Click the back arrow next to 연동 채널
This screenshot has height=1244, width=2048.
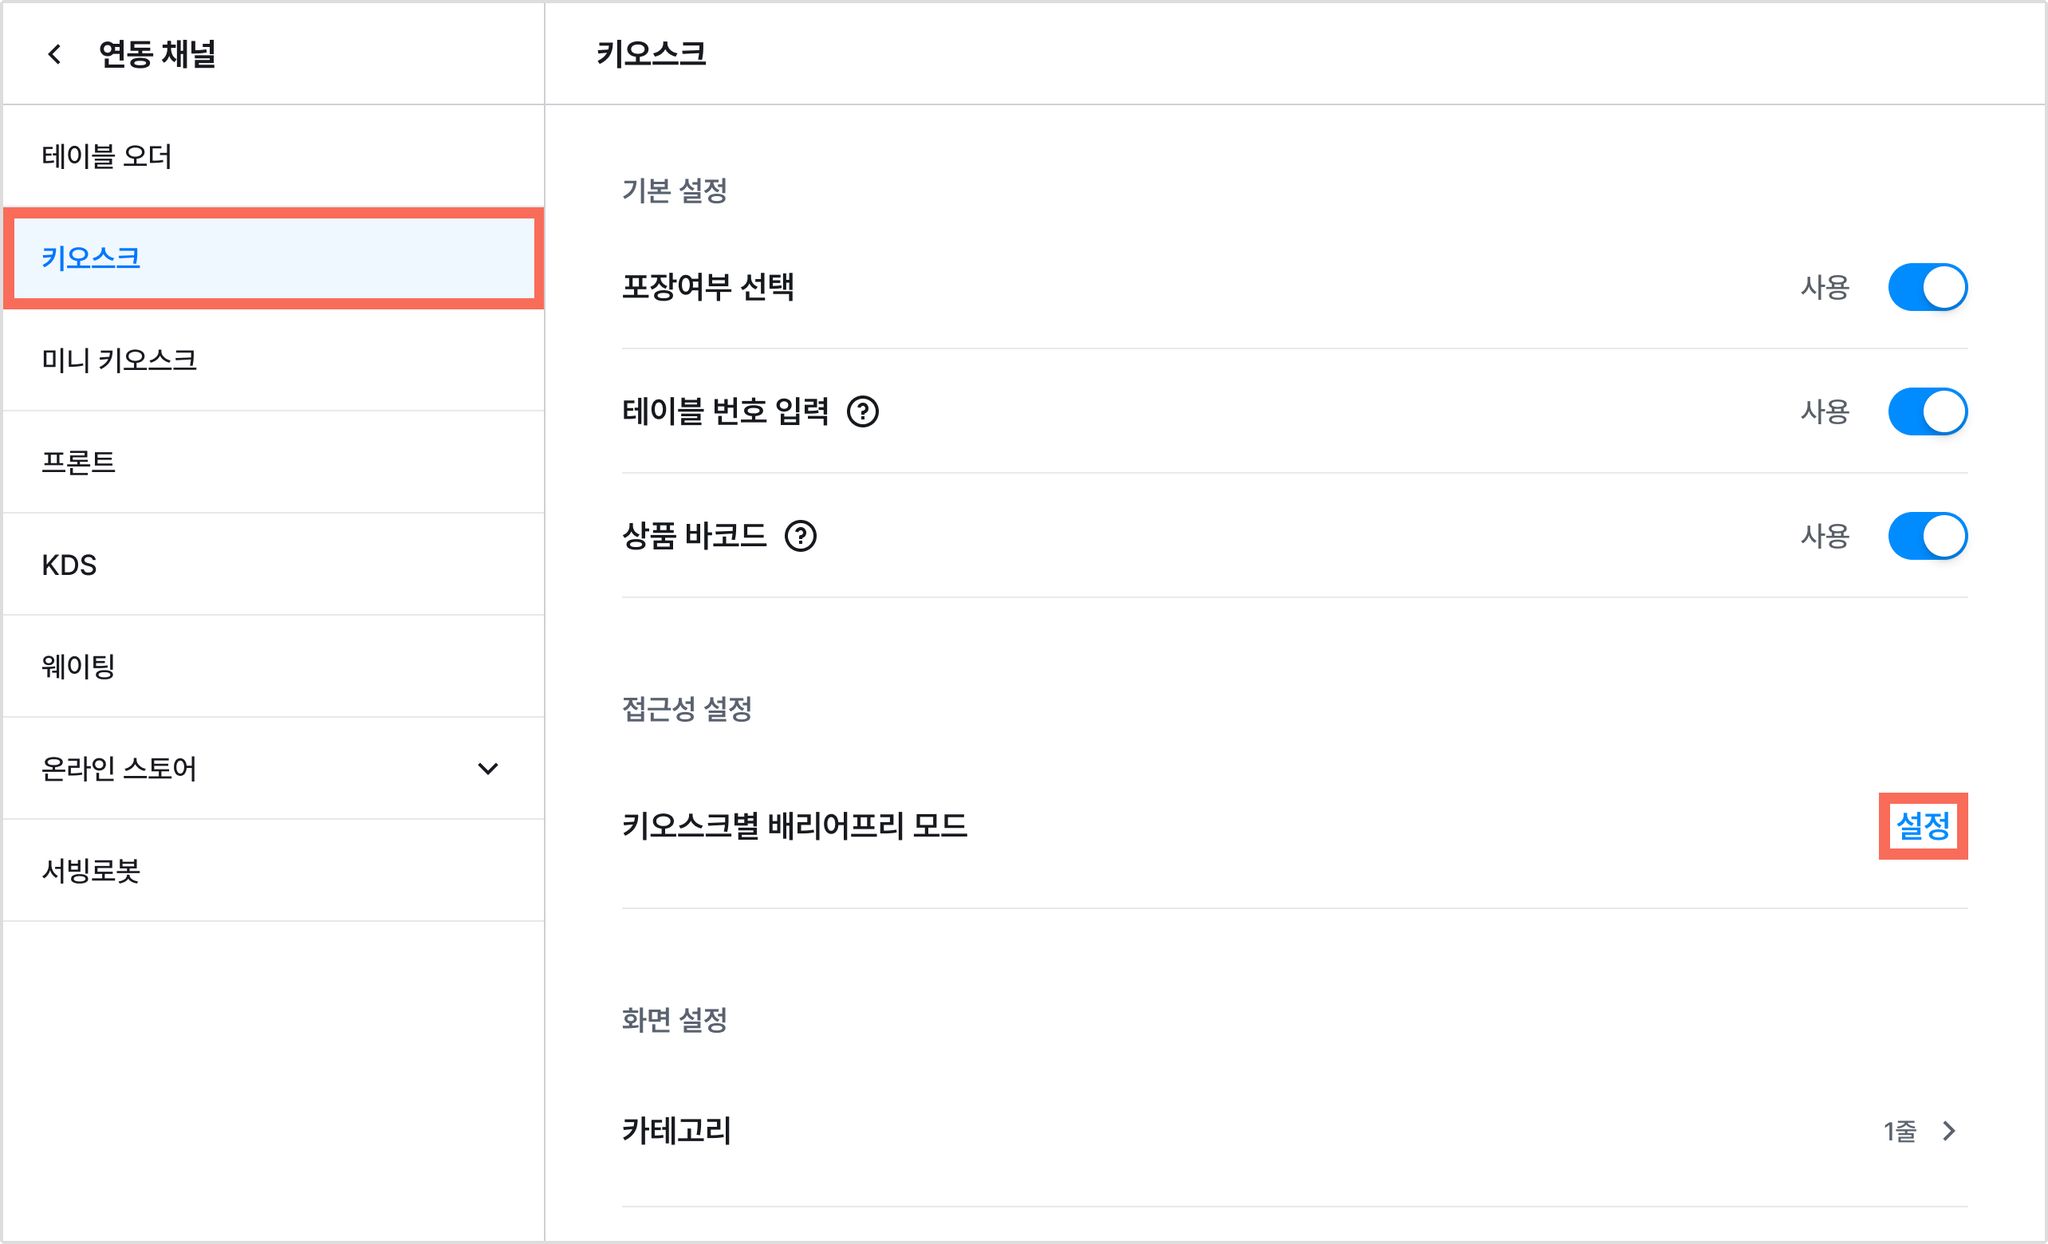(55, 54)
